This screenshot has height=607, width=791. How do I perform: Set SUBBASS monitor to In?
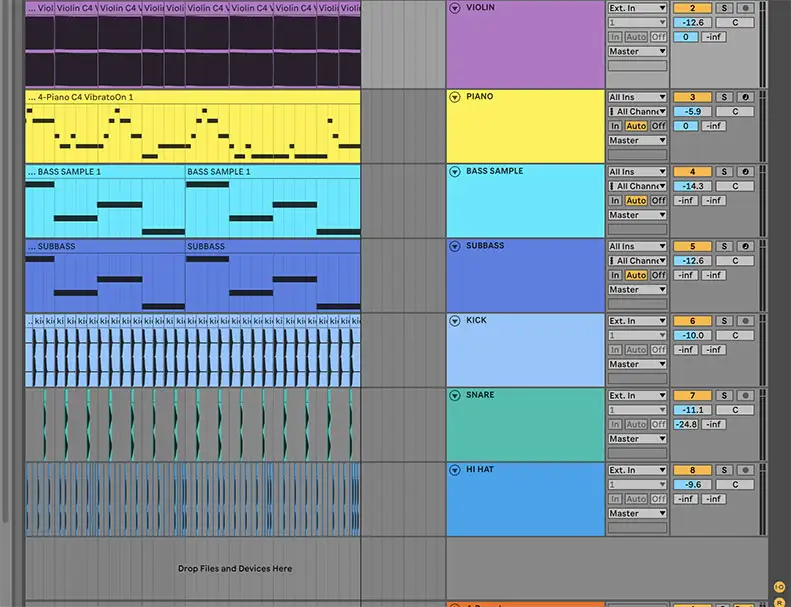(x=615, y=275)
